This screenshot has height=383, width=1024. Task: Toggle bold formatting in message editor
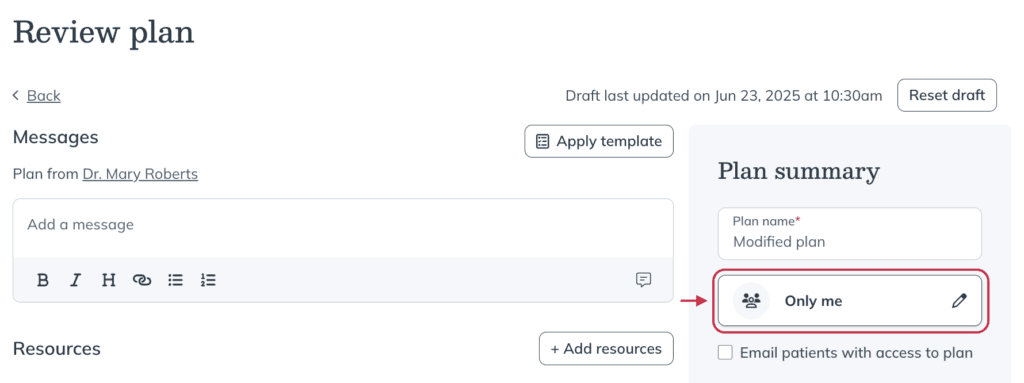click(x=43, y=280)
